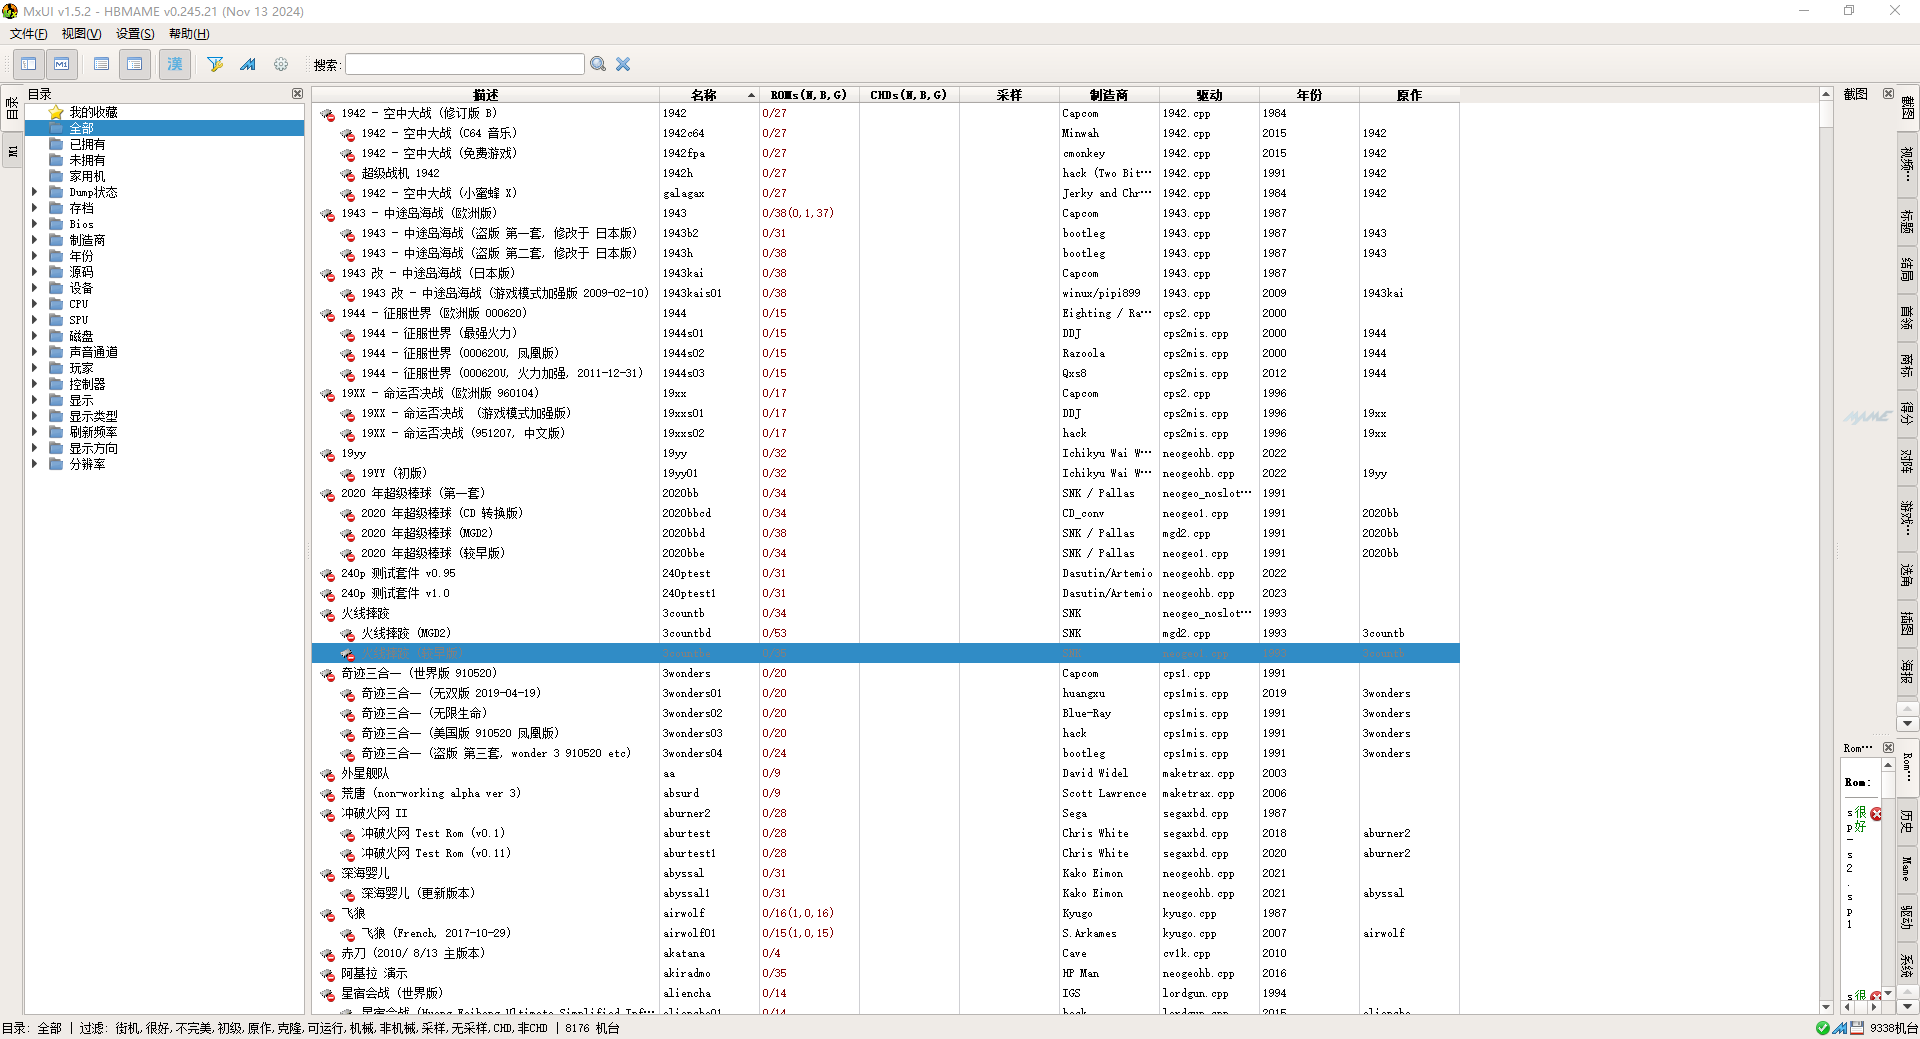Expand the 存档 tree node
Screen dimensions: 1920x1039
point(35,208)
